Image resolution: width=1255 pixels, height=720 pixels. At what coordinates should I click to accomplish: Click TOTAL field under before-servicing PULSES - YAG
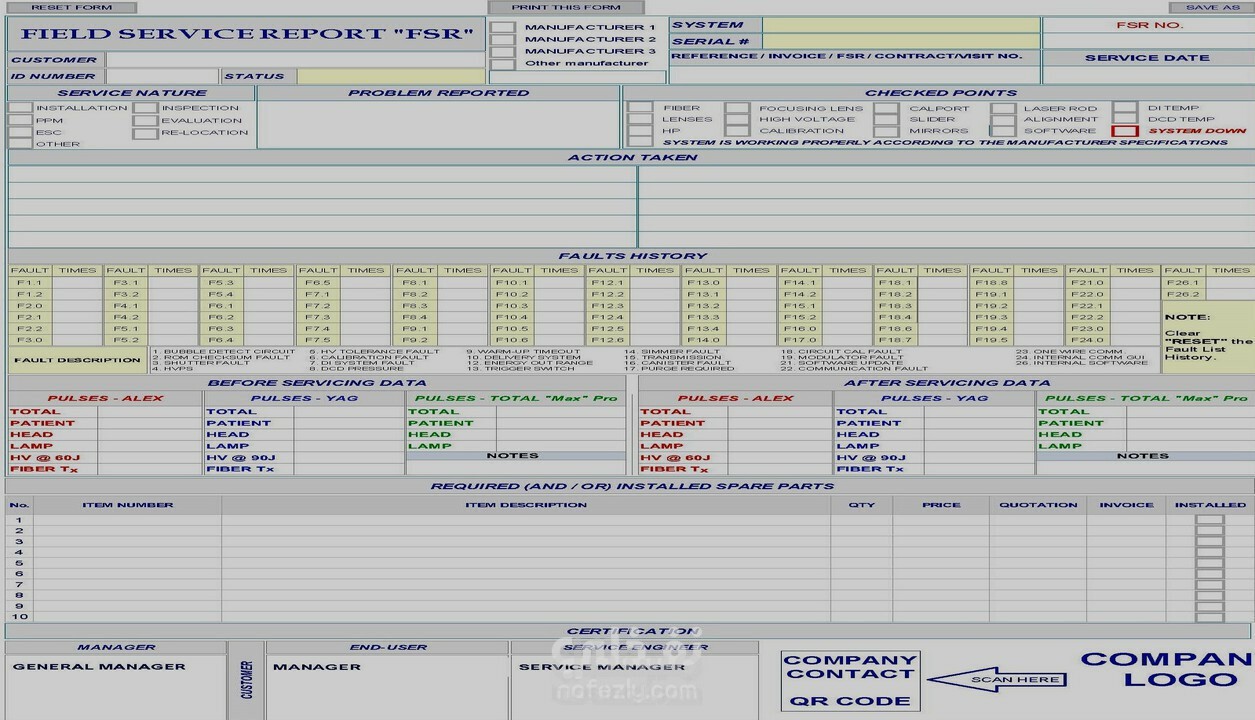pyautogui.click(x=349, y=411)
